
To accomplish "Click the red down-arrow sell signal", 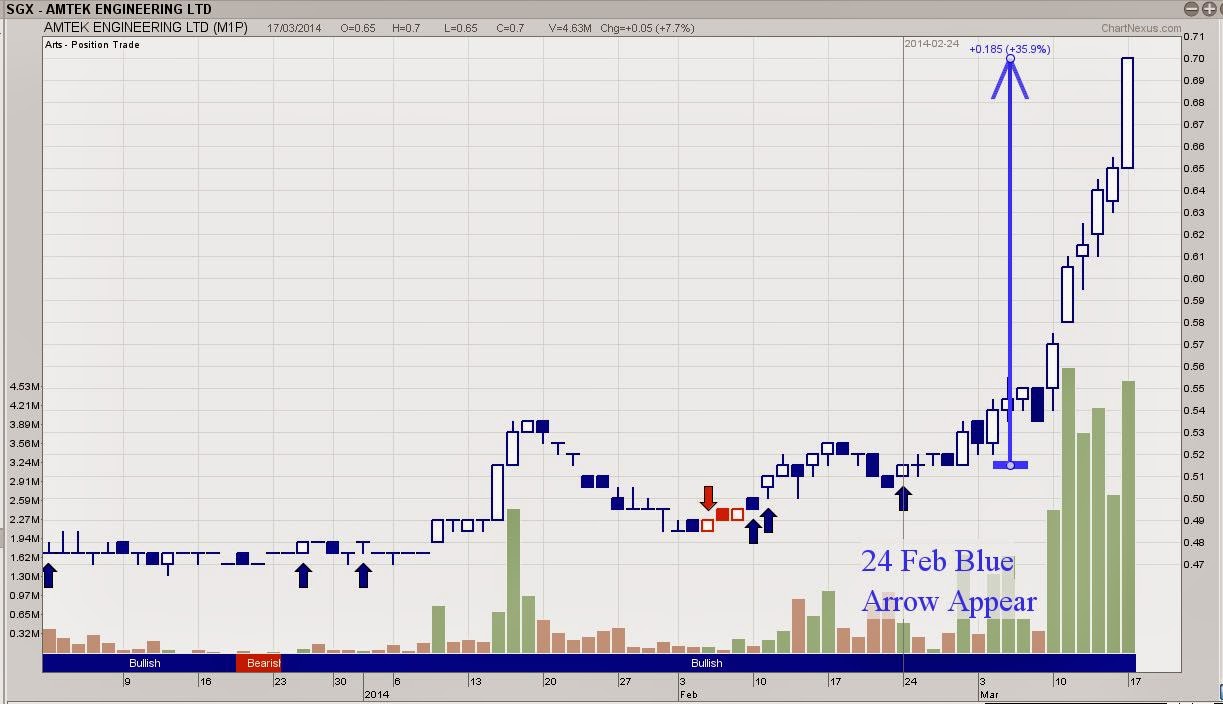I will [x=708, y=498].
